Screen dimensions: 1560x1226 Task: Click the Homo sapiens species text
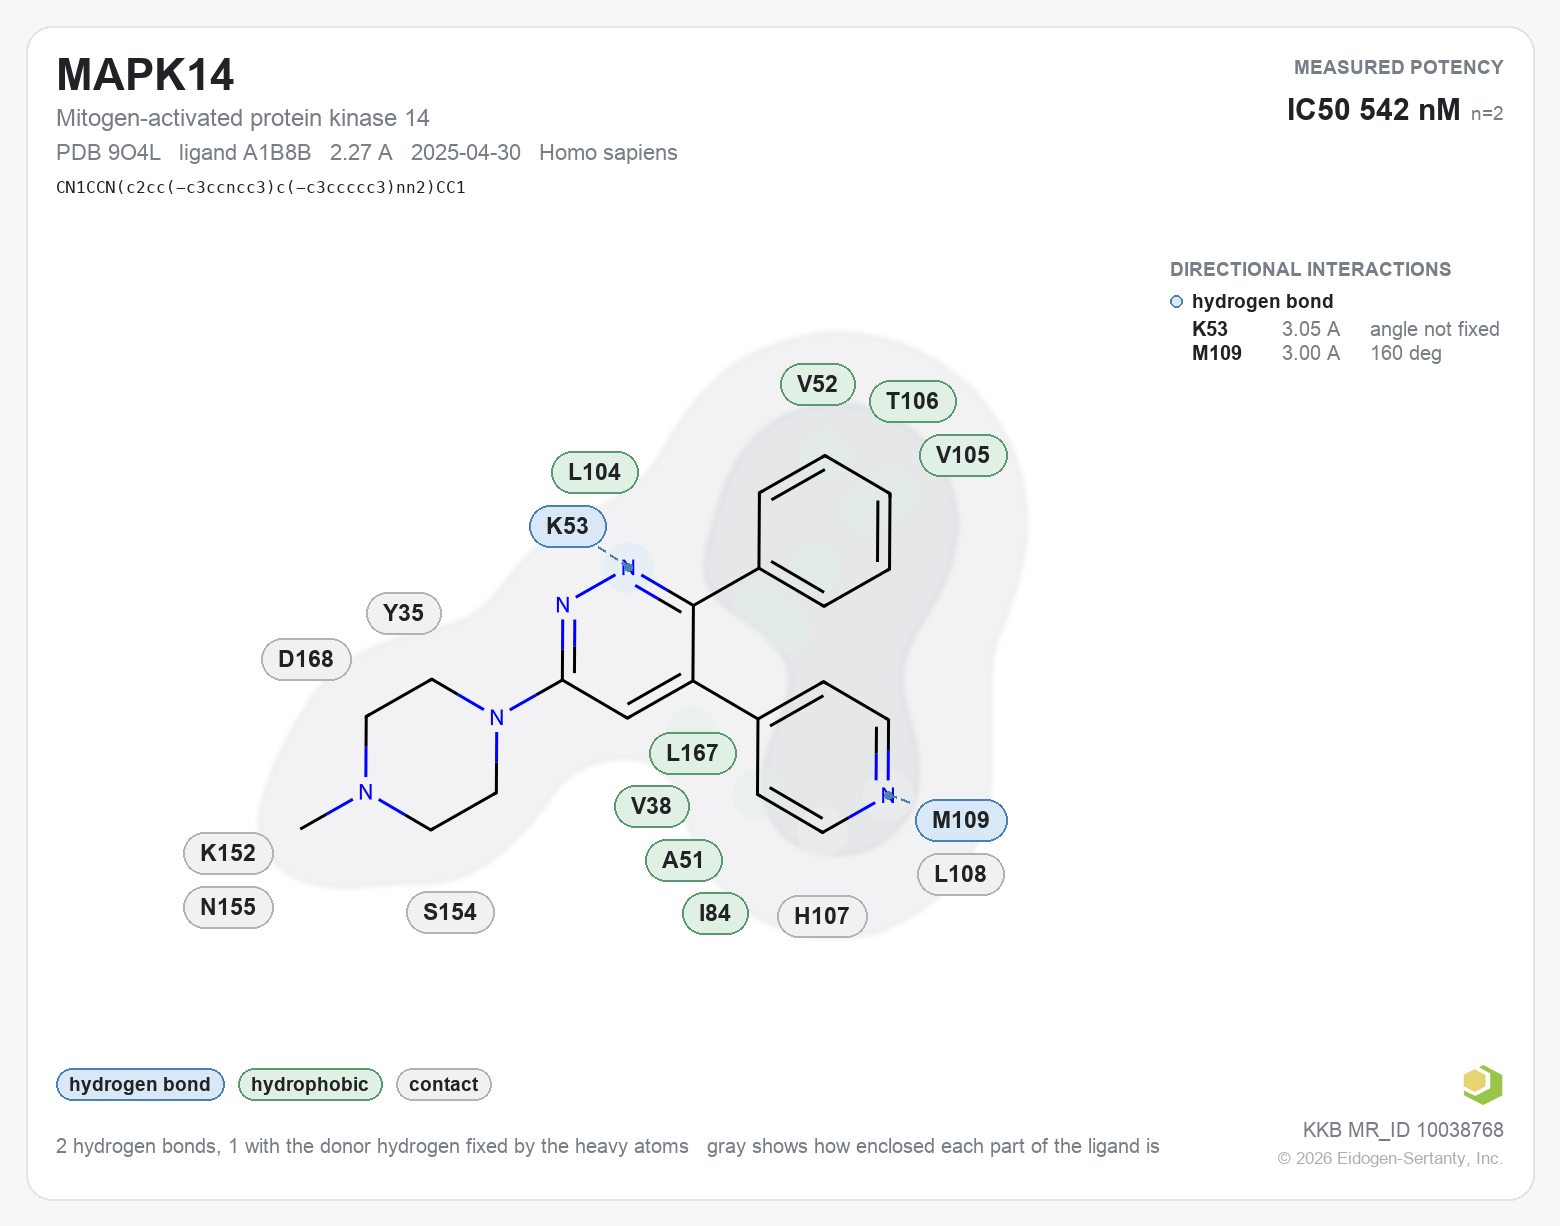click(608, 152)
